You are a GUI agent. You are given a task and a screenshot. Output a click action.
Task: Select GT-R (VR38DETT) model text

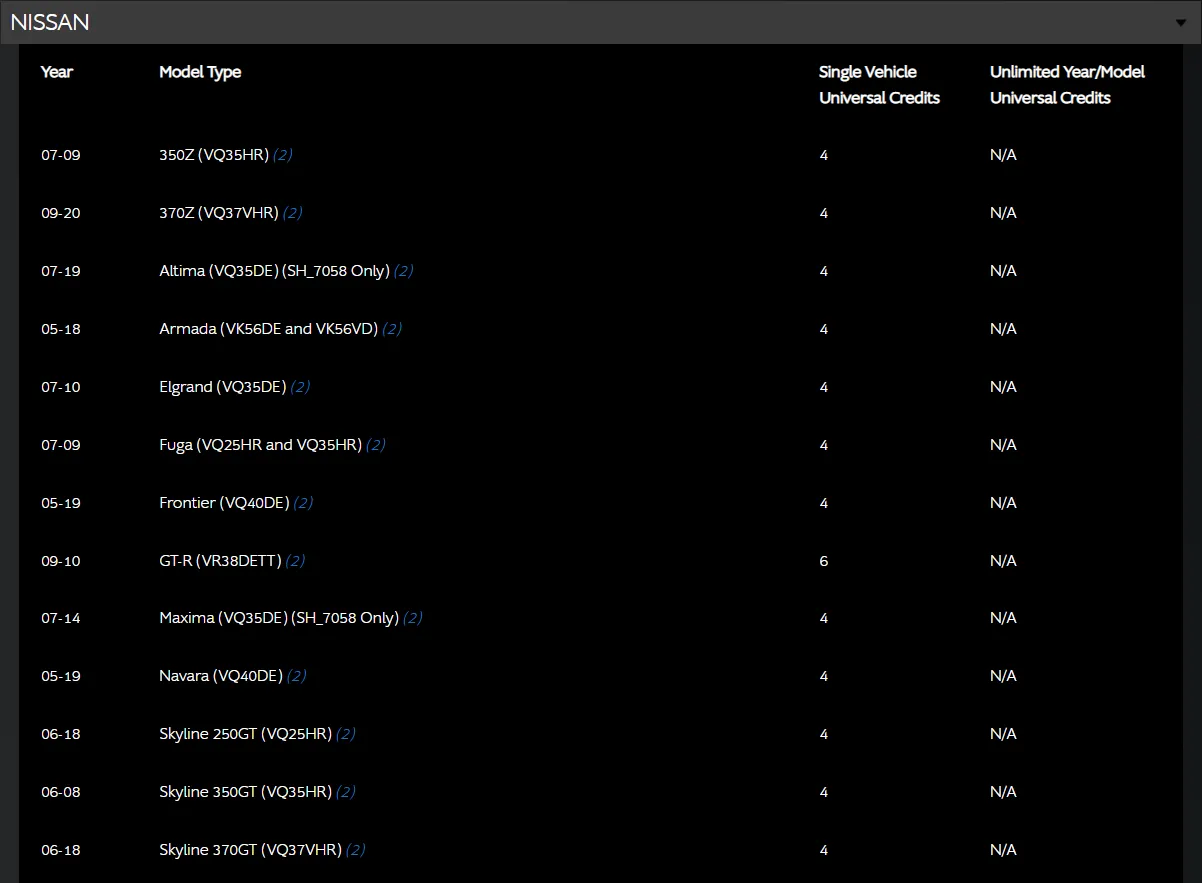pos(220,561)
